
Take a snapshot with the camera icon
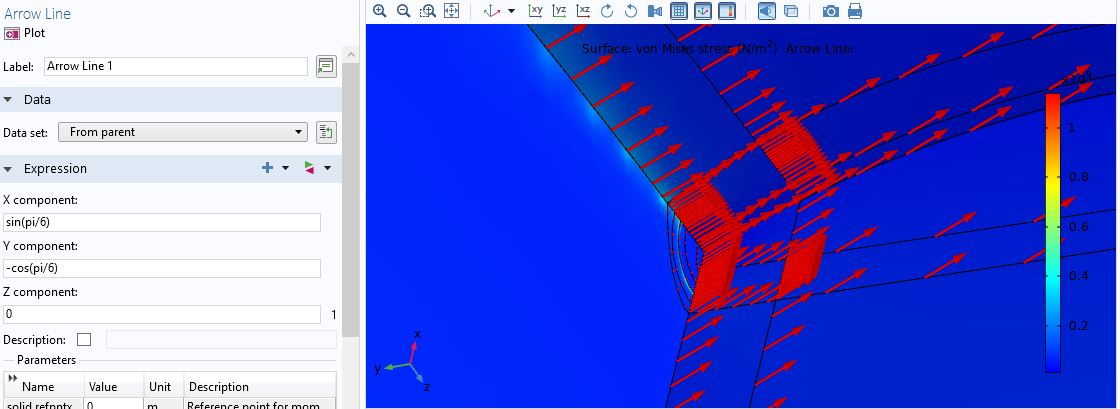point(830,11)
